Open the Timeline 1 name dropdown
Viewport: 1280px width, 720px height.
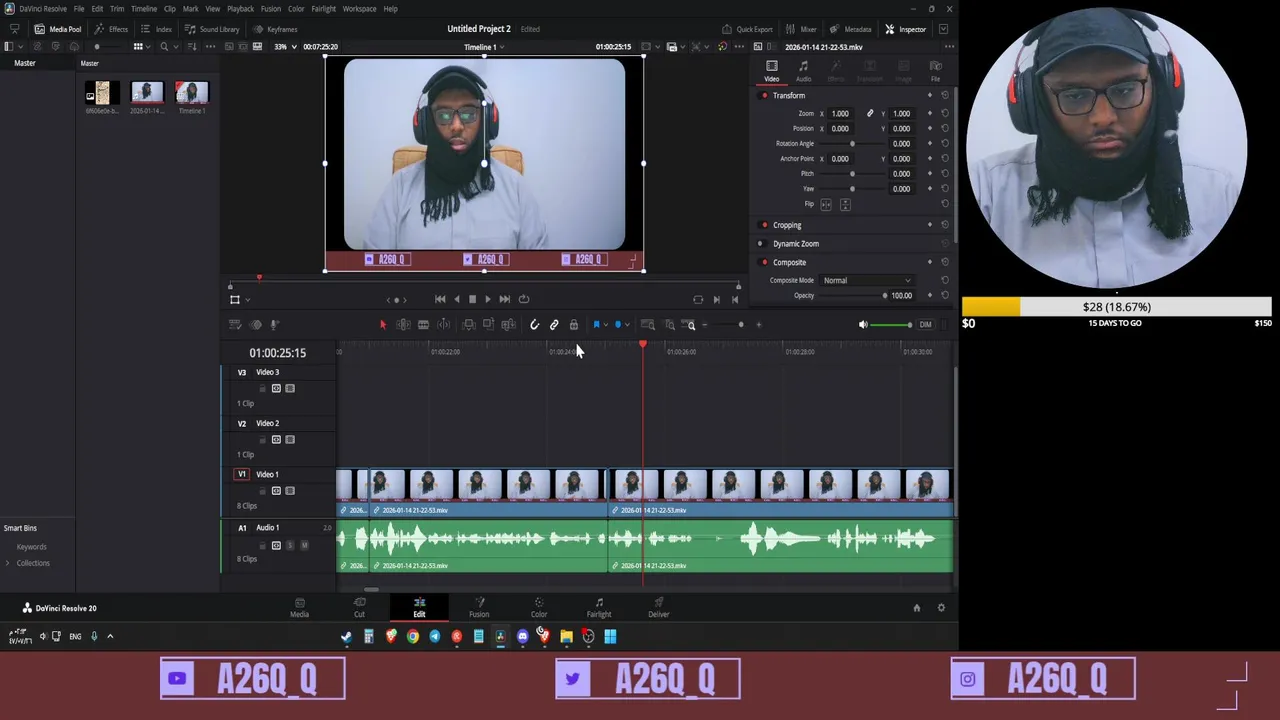[x=484, y=47]
